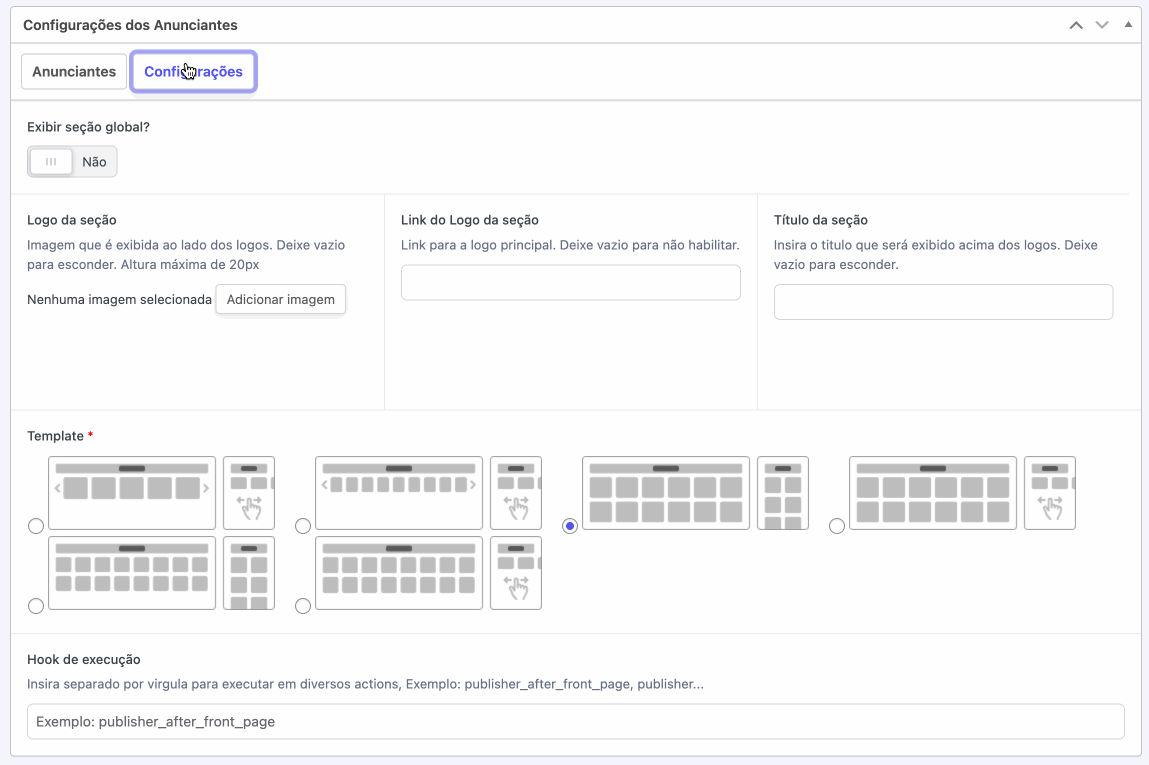The height and width of the screenshot is (765, 1149).
Task: Move the Configurações dos Anunciantes panel up
Action: point(1076,25)
